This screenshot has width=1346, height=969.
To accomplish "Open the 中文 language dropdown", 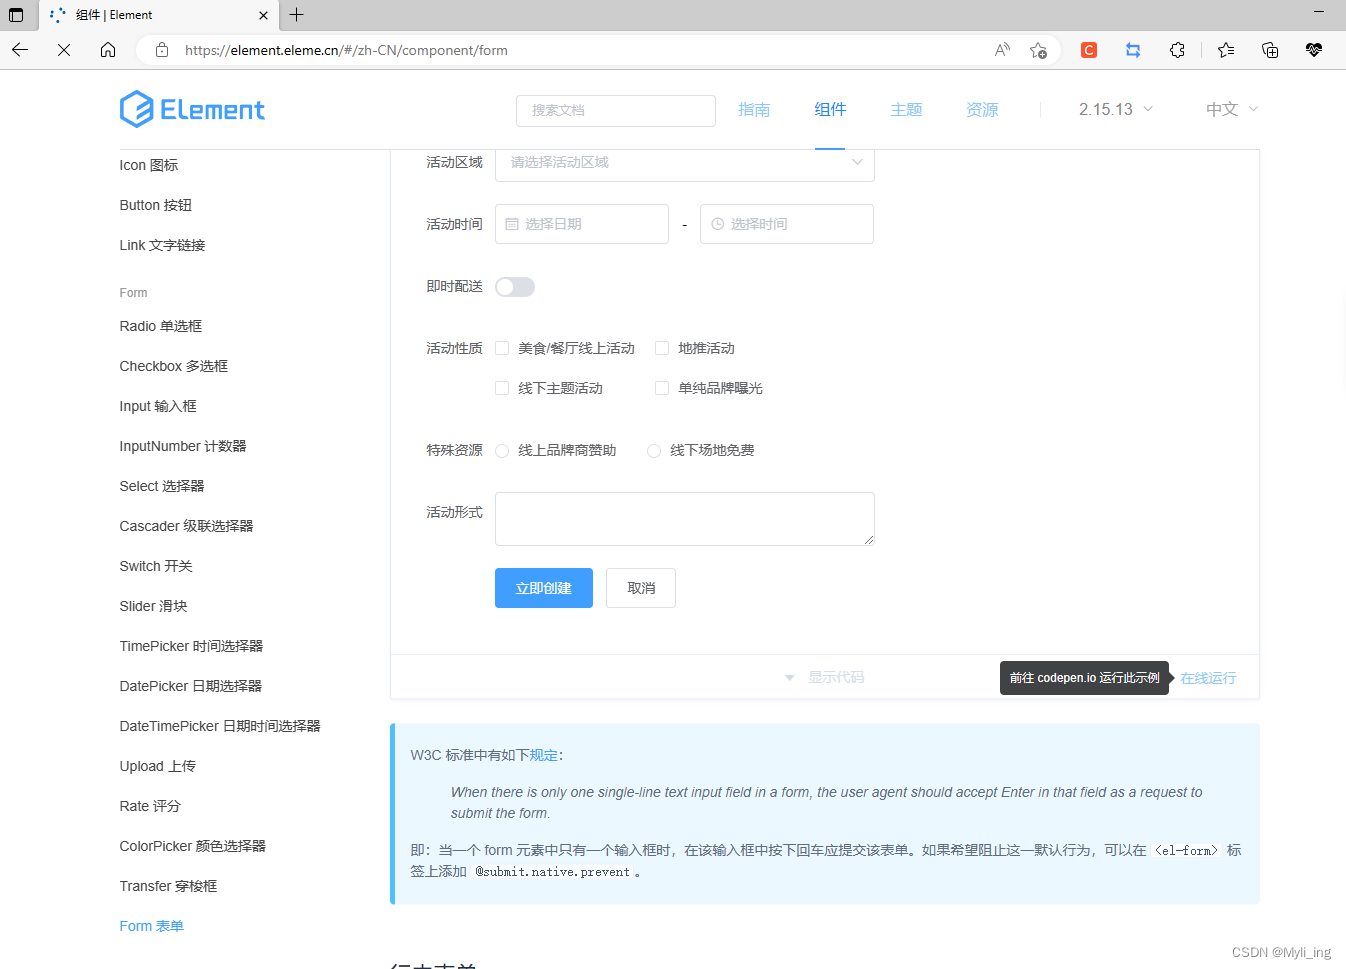I will pyautogui.click(x=1232, y=109).
